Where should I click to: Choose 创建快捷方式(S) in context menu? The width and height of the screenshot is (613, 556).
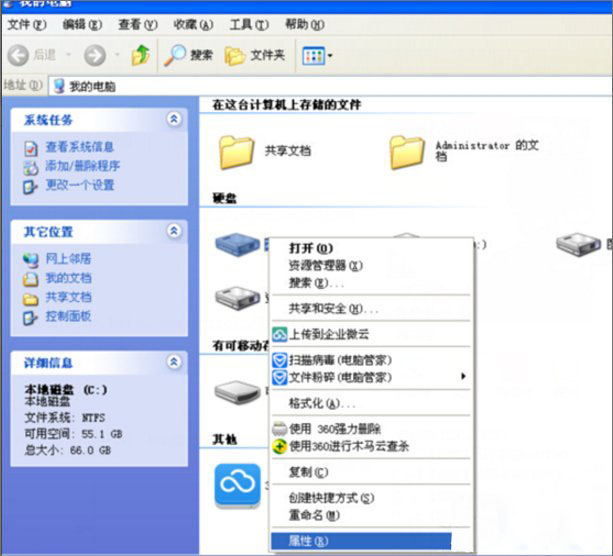(371, 498)
